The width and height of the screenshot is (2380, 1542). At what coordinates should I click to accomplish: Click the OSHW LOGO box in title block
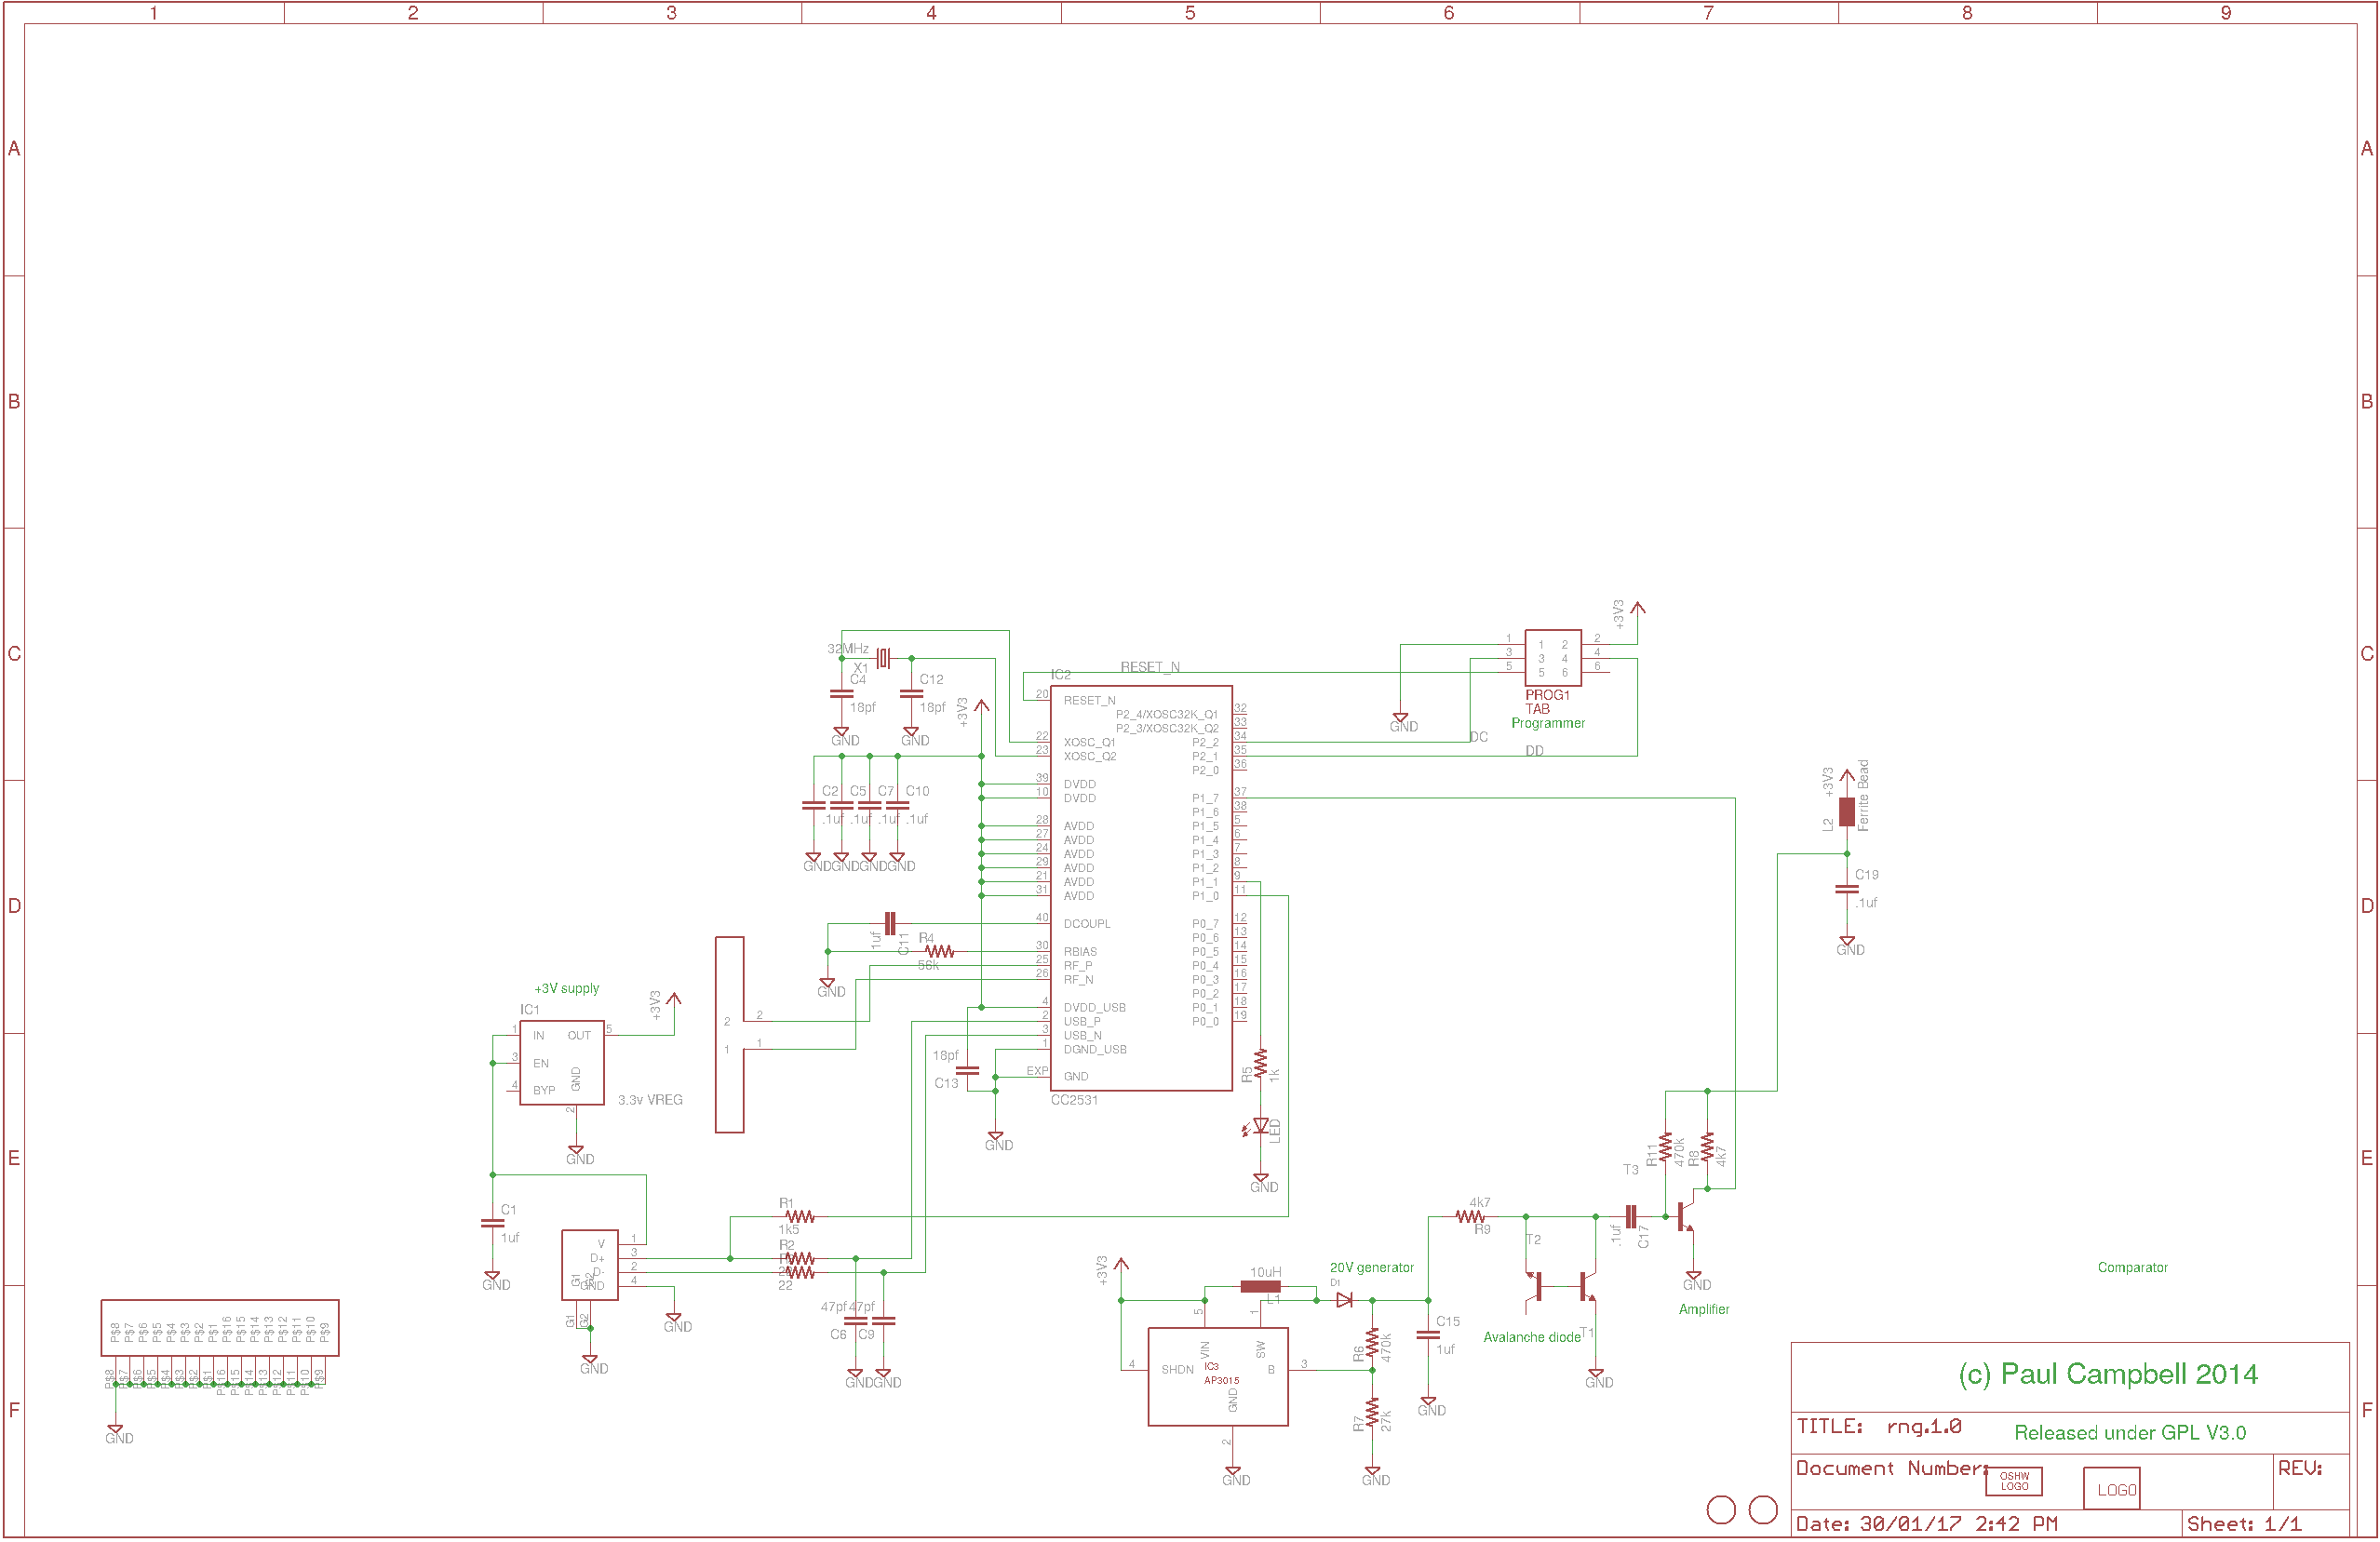pyautogui.click(x=2013, y=1481)
